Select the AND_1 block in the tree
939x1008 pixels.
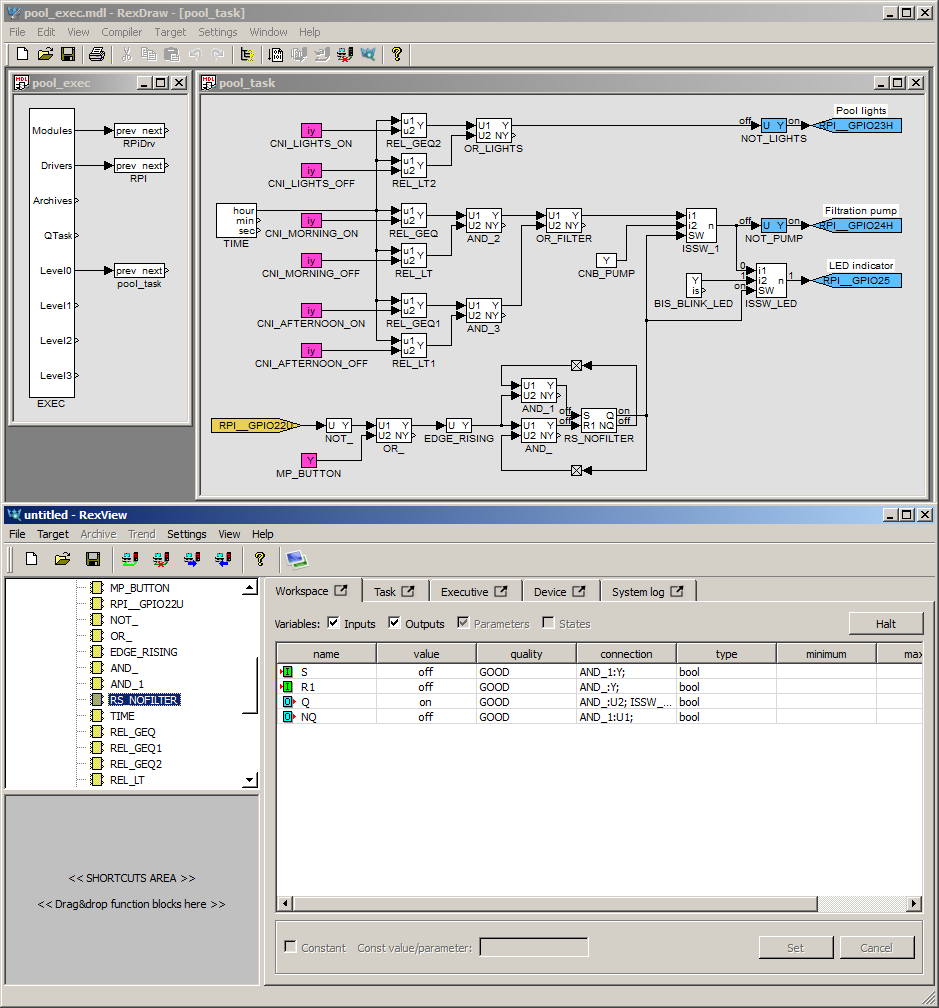tap(127, 684)
